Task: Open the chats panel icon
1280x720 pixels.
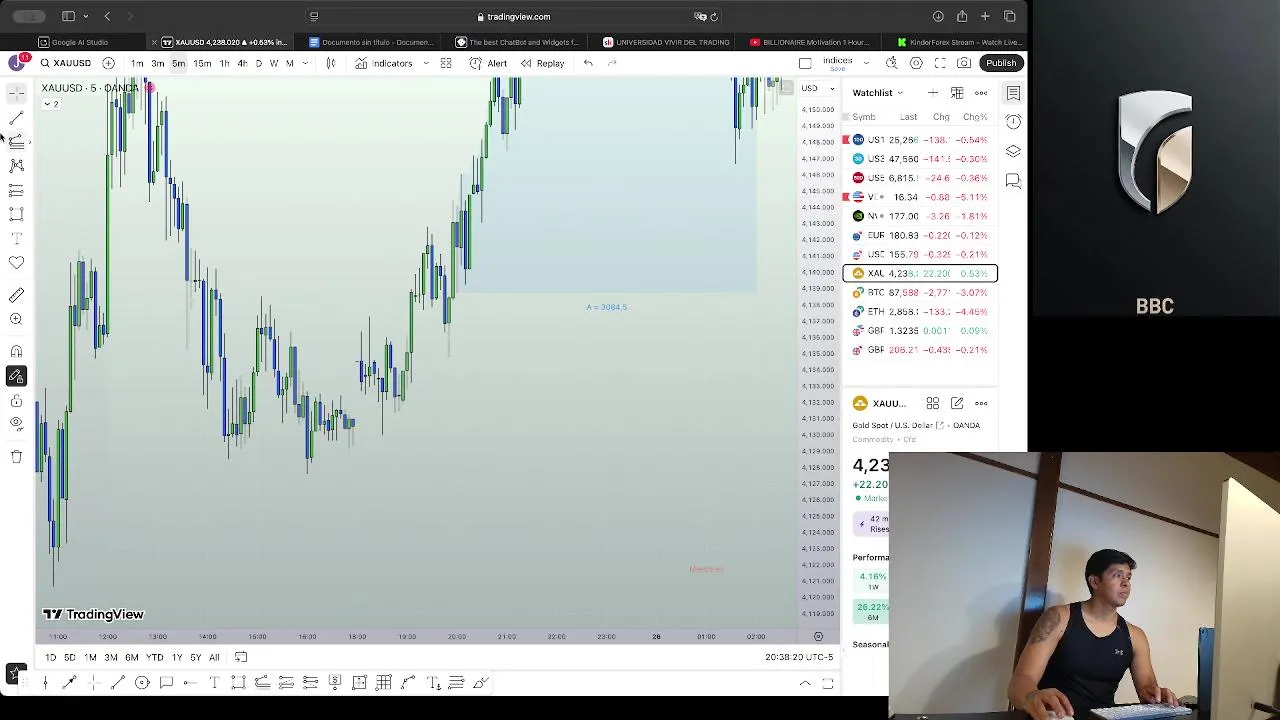Action: [x=1013, y=181]
